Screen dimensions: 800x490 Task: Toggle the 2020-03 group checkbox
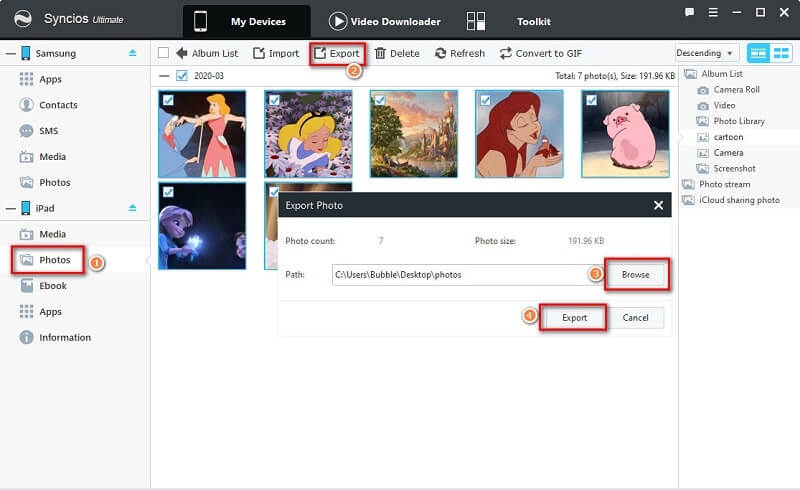point(182,76)
